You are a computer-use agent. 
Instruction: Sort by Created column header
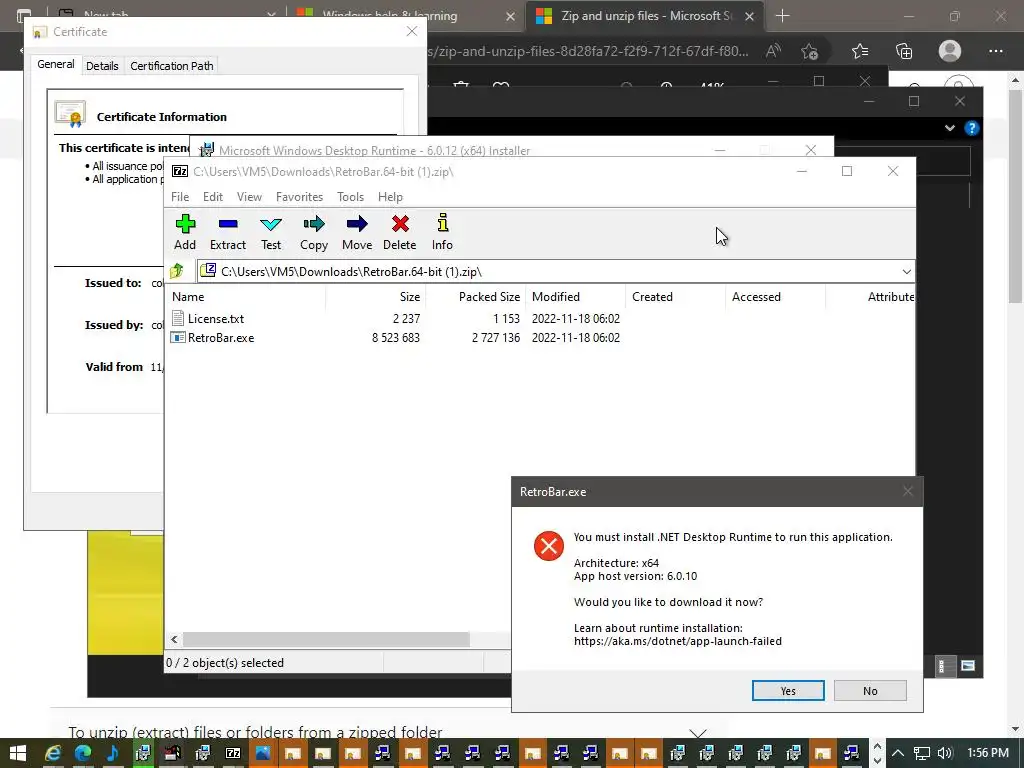point(675,296)
